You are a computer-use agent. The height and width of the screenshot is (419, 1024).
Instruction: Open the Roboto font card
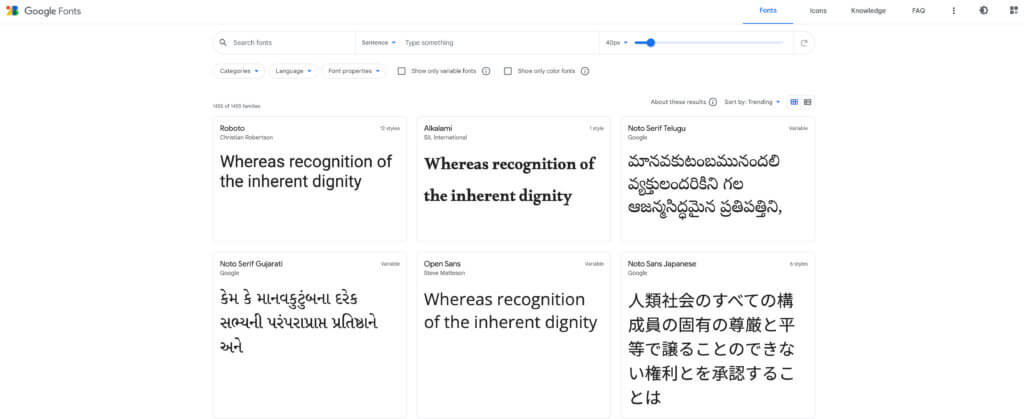[x=309, y=178]
